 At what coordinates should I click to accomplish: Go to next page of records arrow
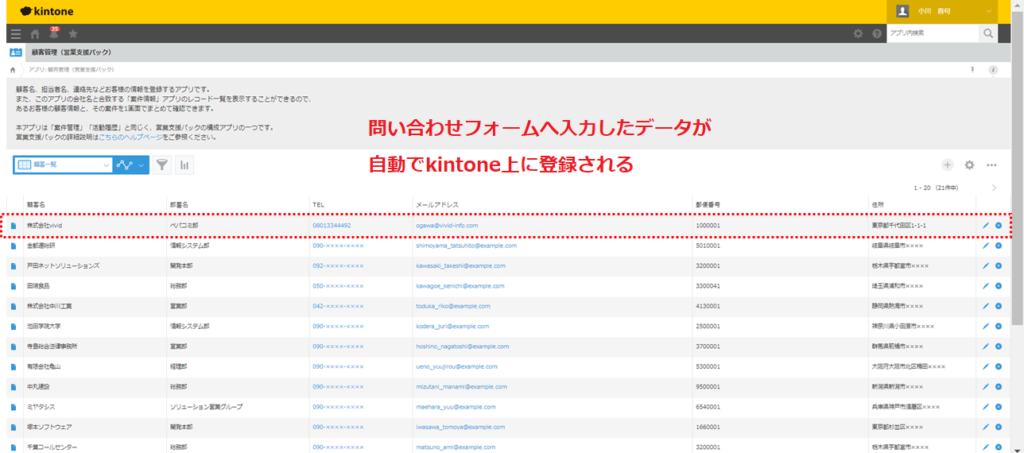(x=995, y=188)
